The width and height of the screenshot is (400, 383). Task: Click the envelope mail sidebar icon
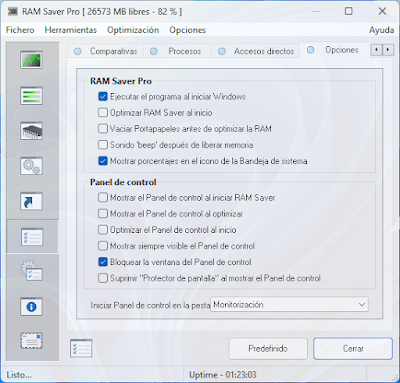[x=31, y=341]
